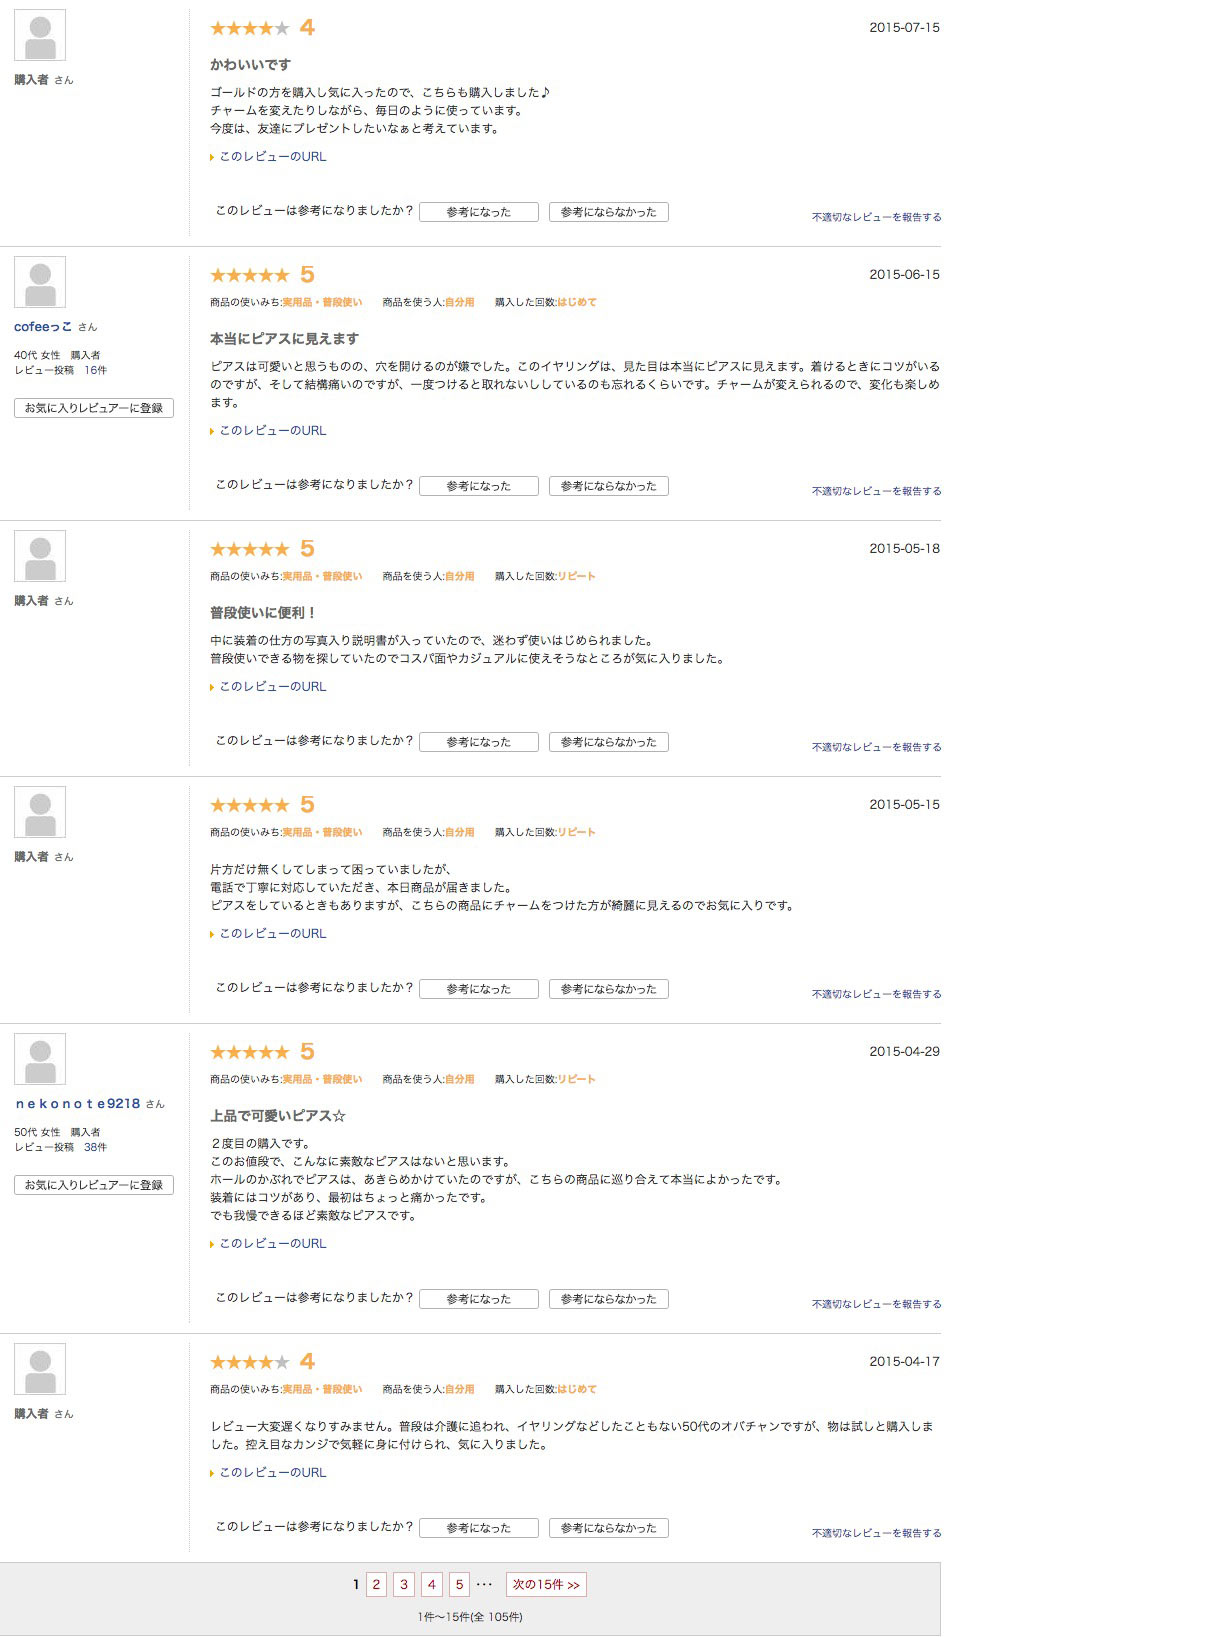Click the avatar for the 2015-07-15 reviewer
Image resolution: width=1213 pixels, height=1637 pixels.
click(40, 35)
